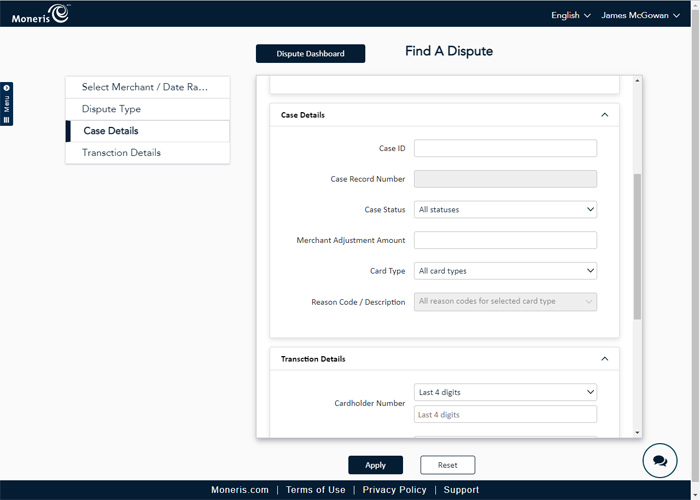
Task: Click the Merchant Adjustment Amount field
Action: (x=505, y=240)
